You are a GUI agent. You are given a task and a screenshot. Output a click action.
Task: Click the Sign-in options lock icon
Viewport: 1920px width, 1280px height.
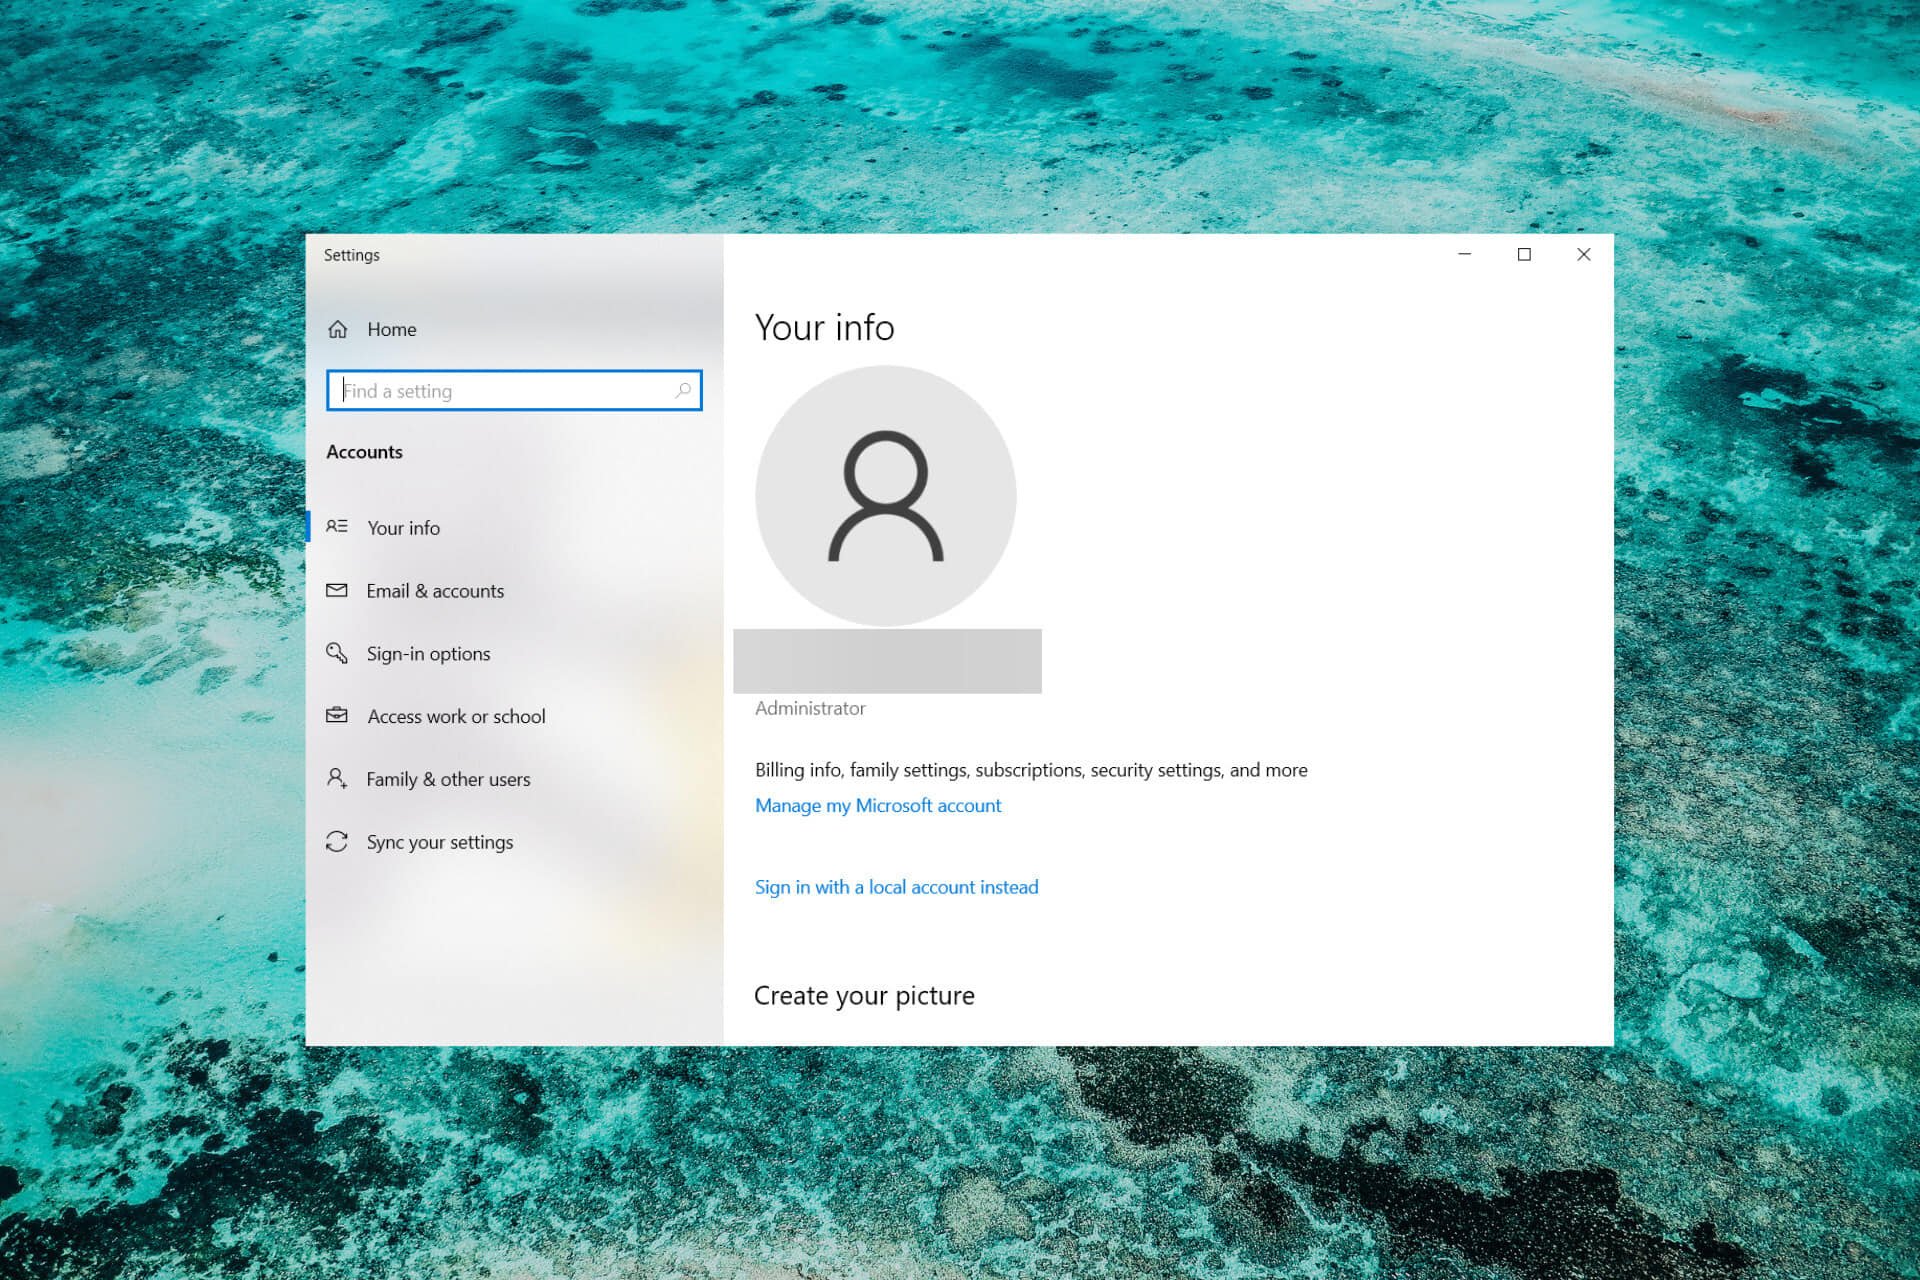337,653
